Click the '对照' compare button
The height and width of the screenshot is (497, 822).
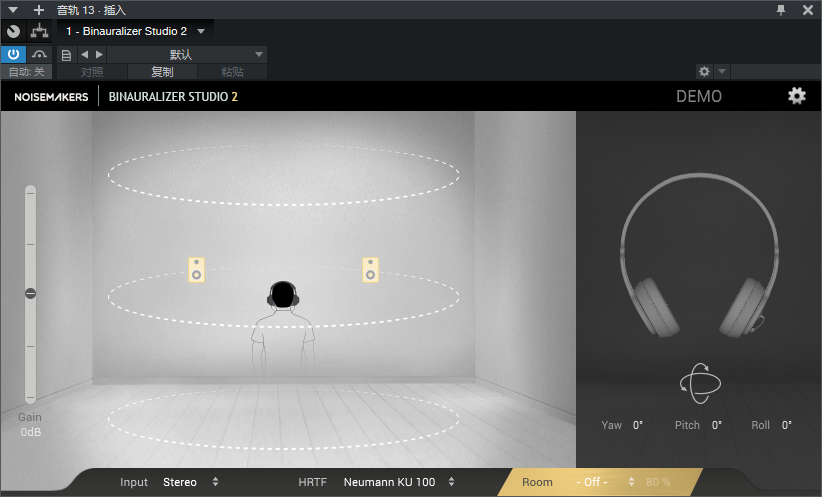92,72
